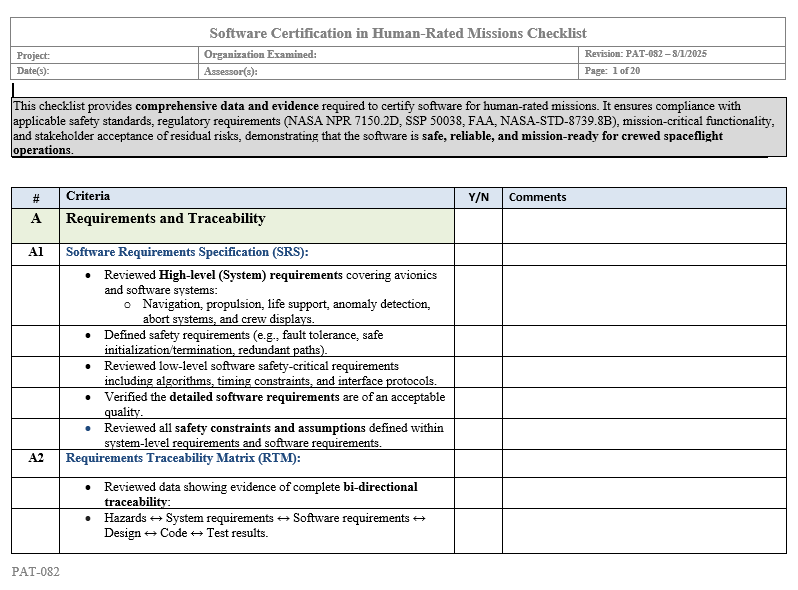Mark Y/N cell for defined safety requirements row
The image size is (798, 590).
(x=478, y=342)
